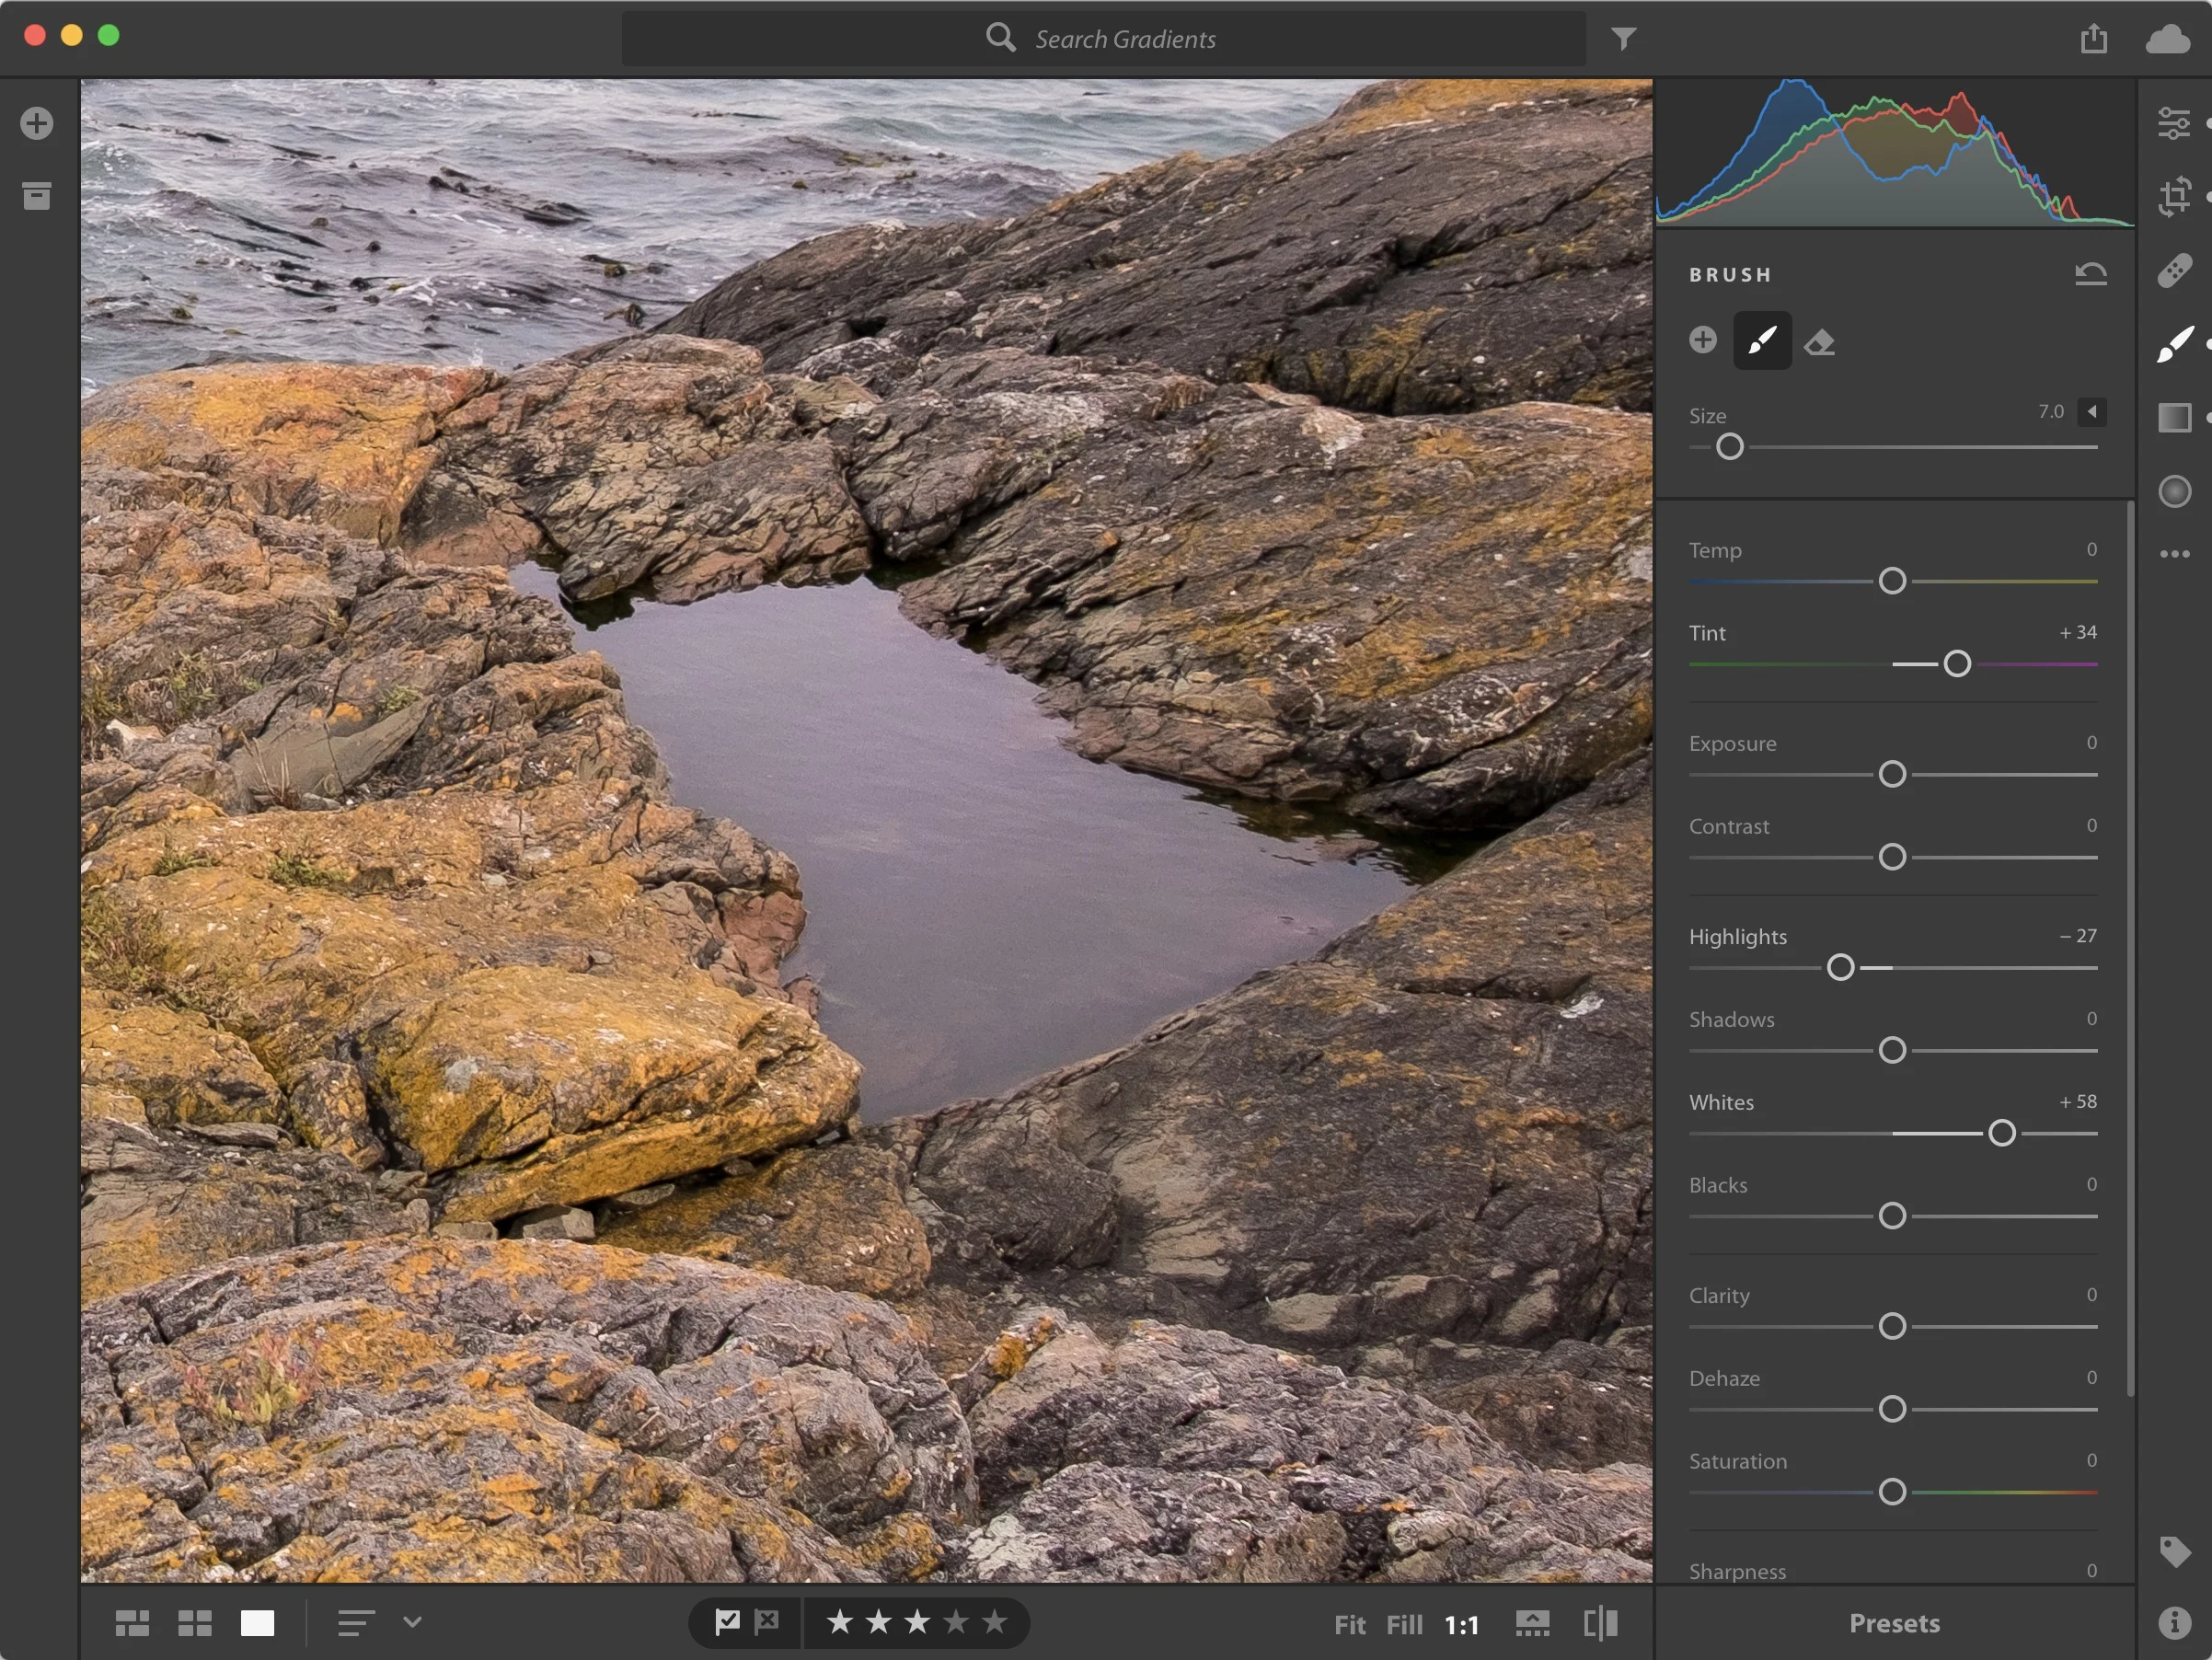Viewport: 2212px width, 1660px height.
Task: Select the Brush tool in right sidebar
Action: (x=2174, y=344)
